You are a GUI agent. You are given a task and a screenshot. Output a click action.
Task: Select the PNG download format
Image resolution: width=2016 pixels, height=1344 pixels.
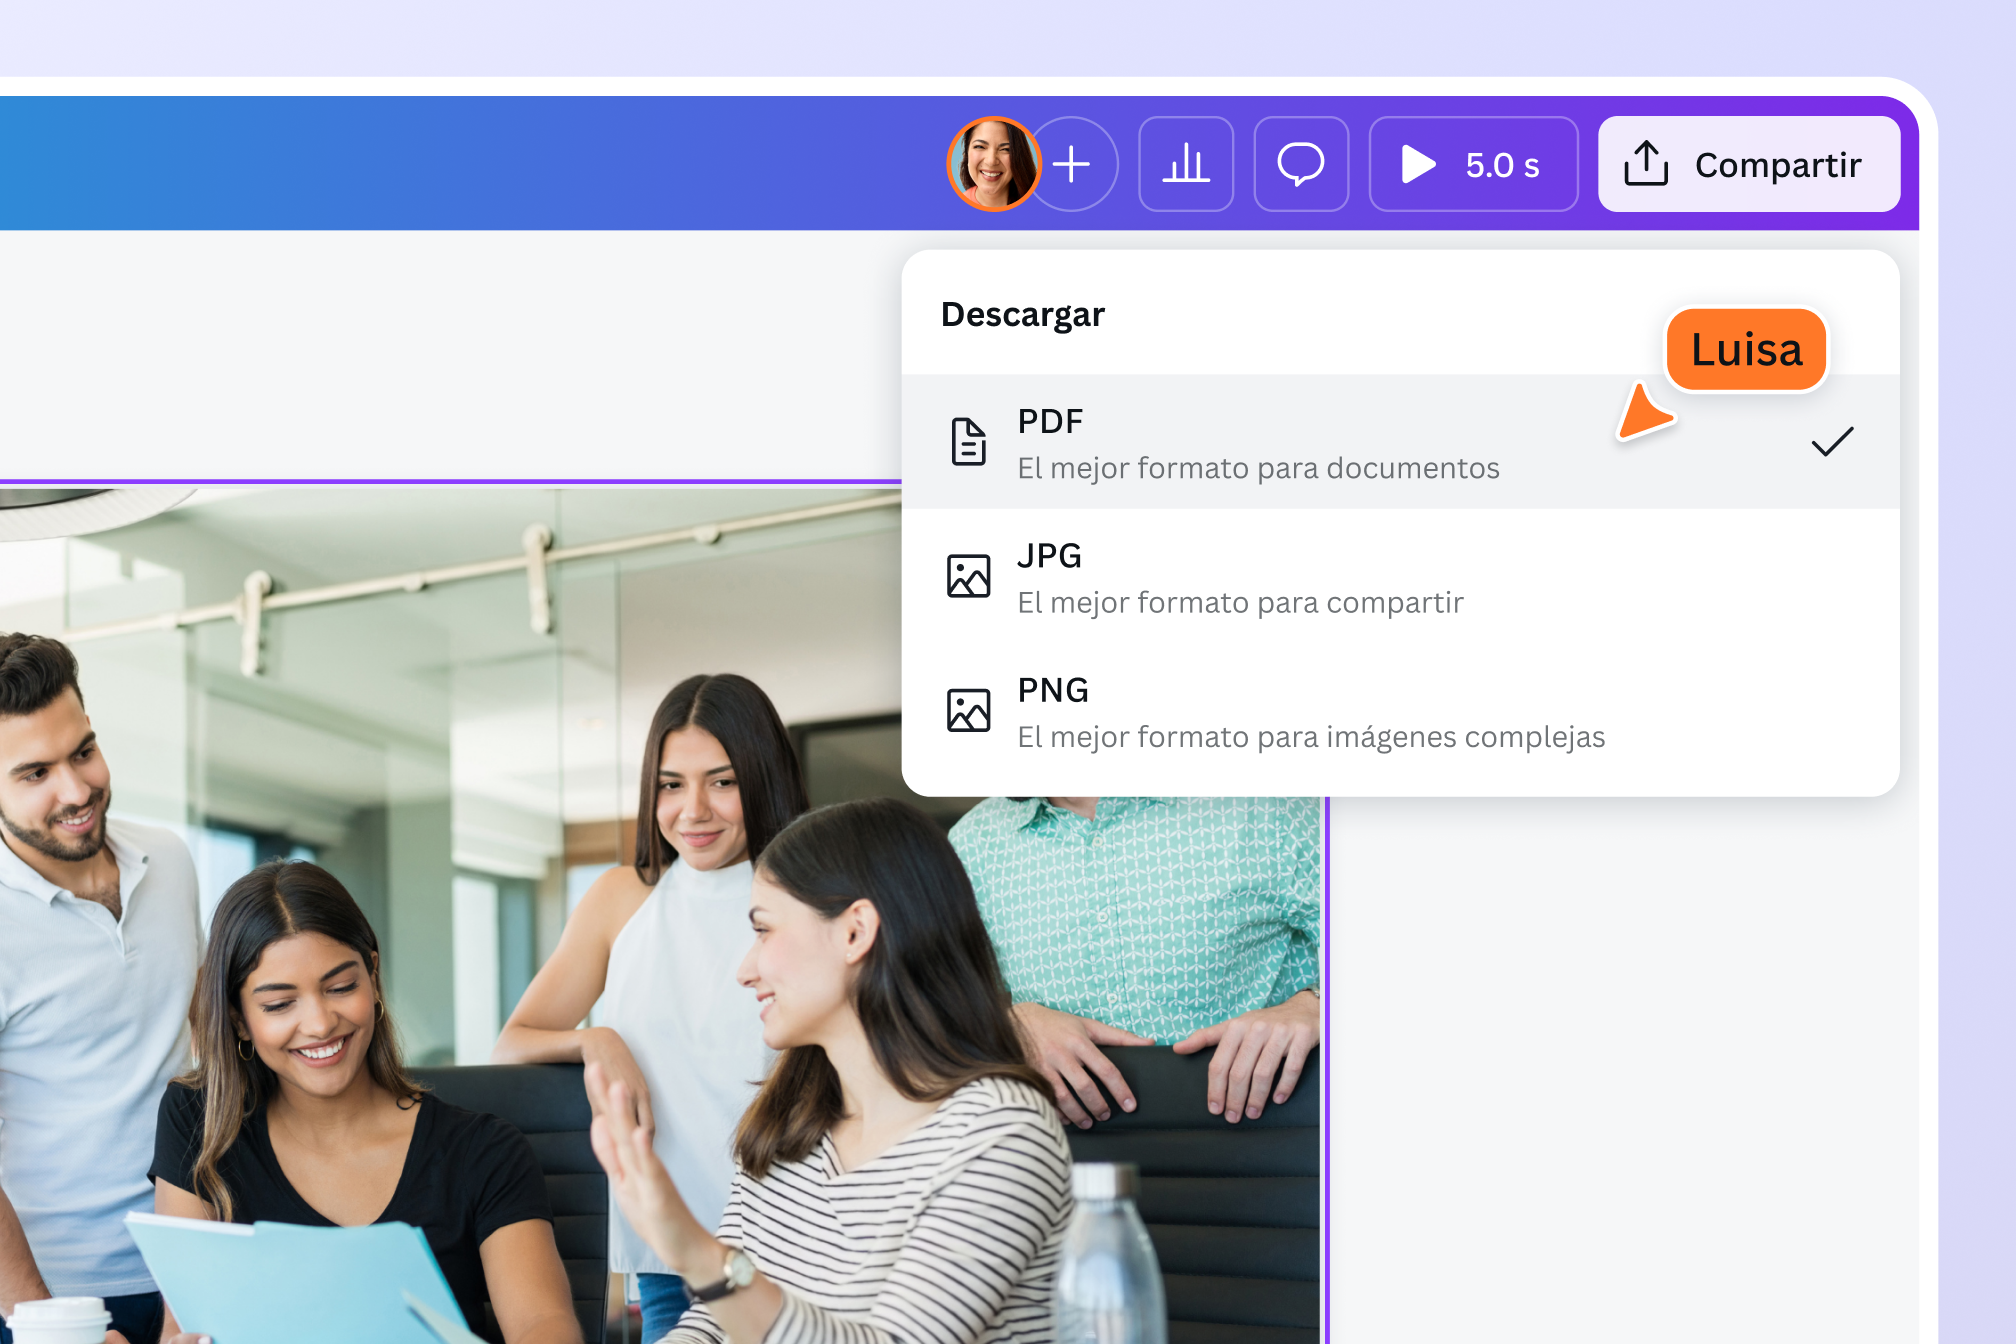coord(1400,711)
